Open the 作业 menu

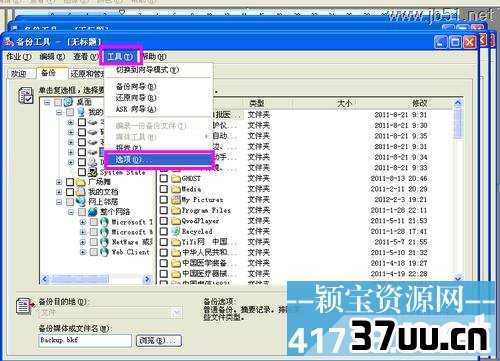click(19, 57)
